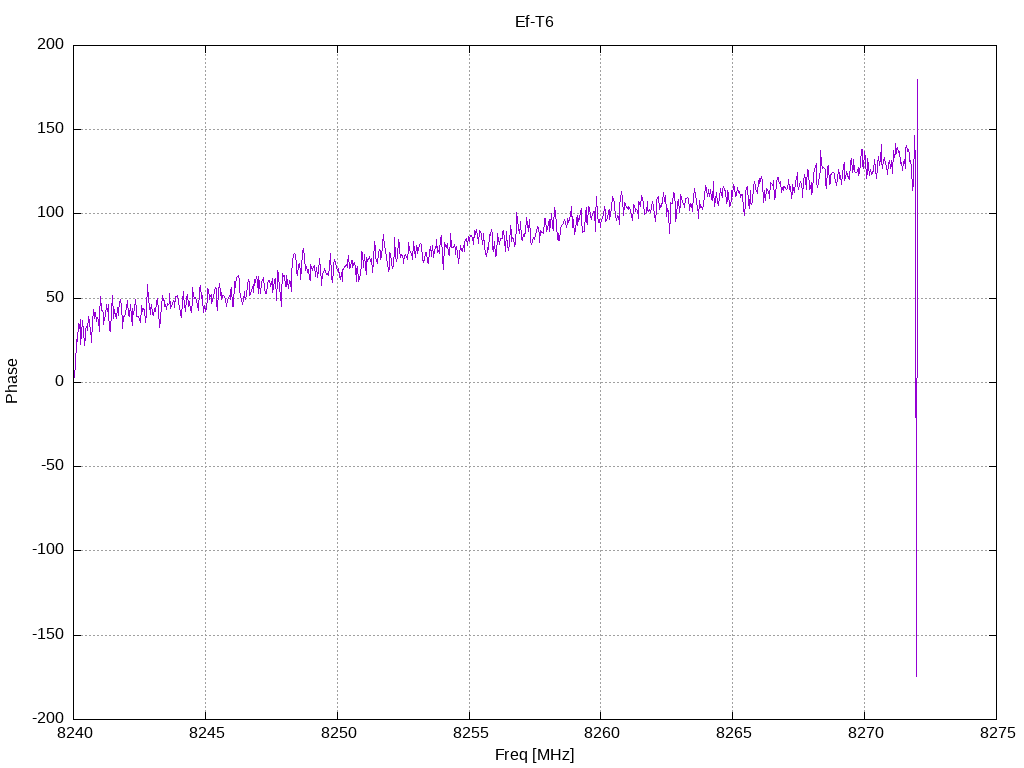Select the 8240 x-axis tick label
This screenshot has height=768, width=1024.
click(74, 735)
